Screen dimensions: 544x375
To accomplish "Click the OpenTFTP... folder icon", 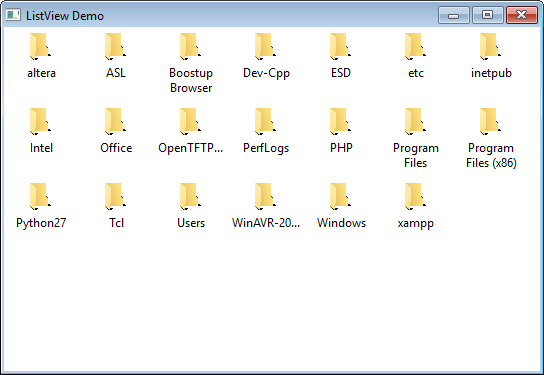I will click(190, 121).
